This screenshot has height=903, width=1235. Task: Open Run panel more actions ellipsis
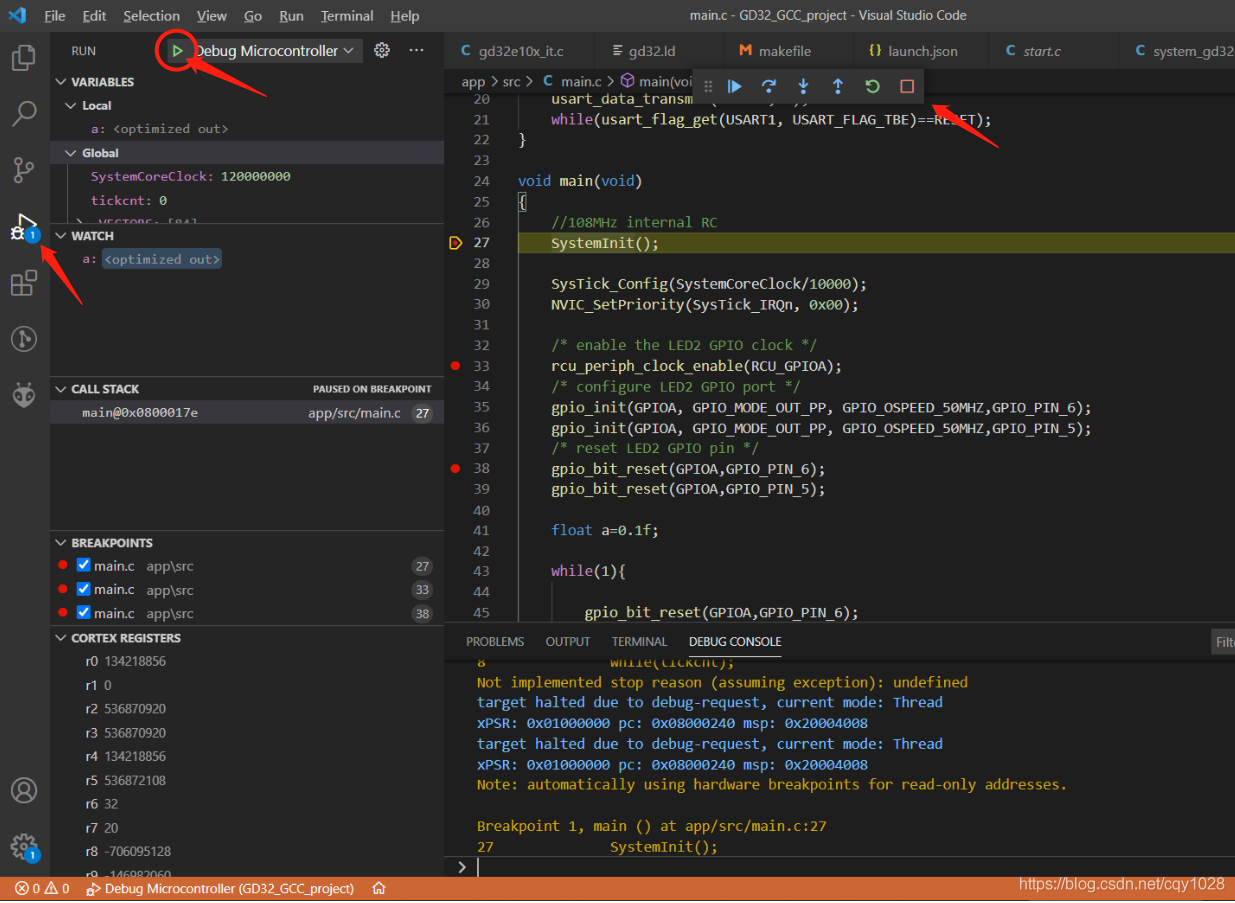pos(417,50)
